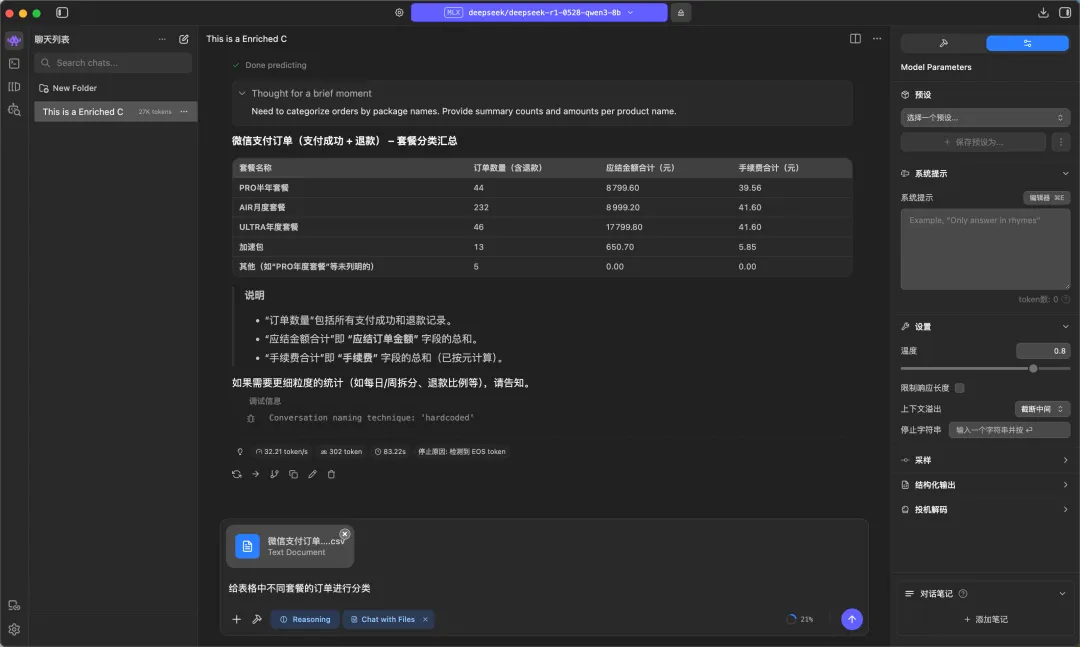
Task: Click the temperature value field 0.8
Action: click(x=1043, y=351)
